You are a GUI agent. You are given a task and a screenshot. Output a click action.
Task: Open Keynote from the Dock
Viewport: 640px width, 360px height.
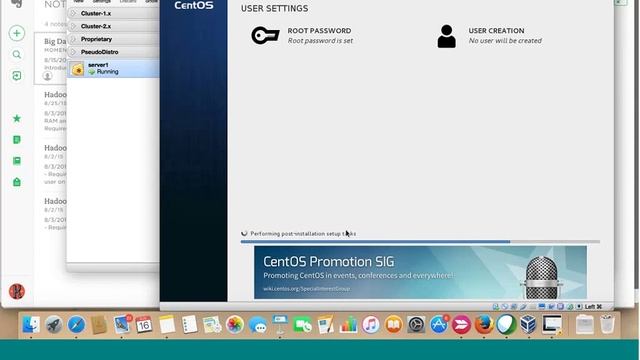pos(280,325)
